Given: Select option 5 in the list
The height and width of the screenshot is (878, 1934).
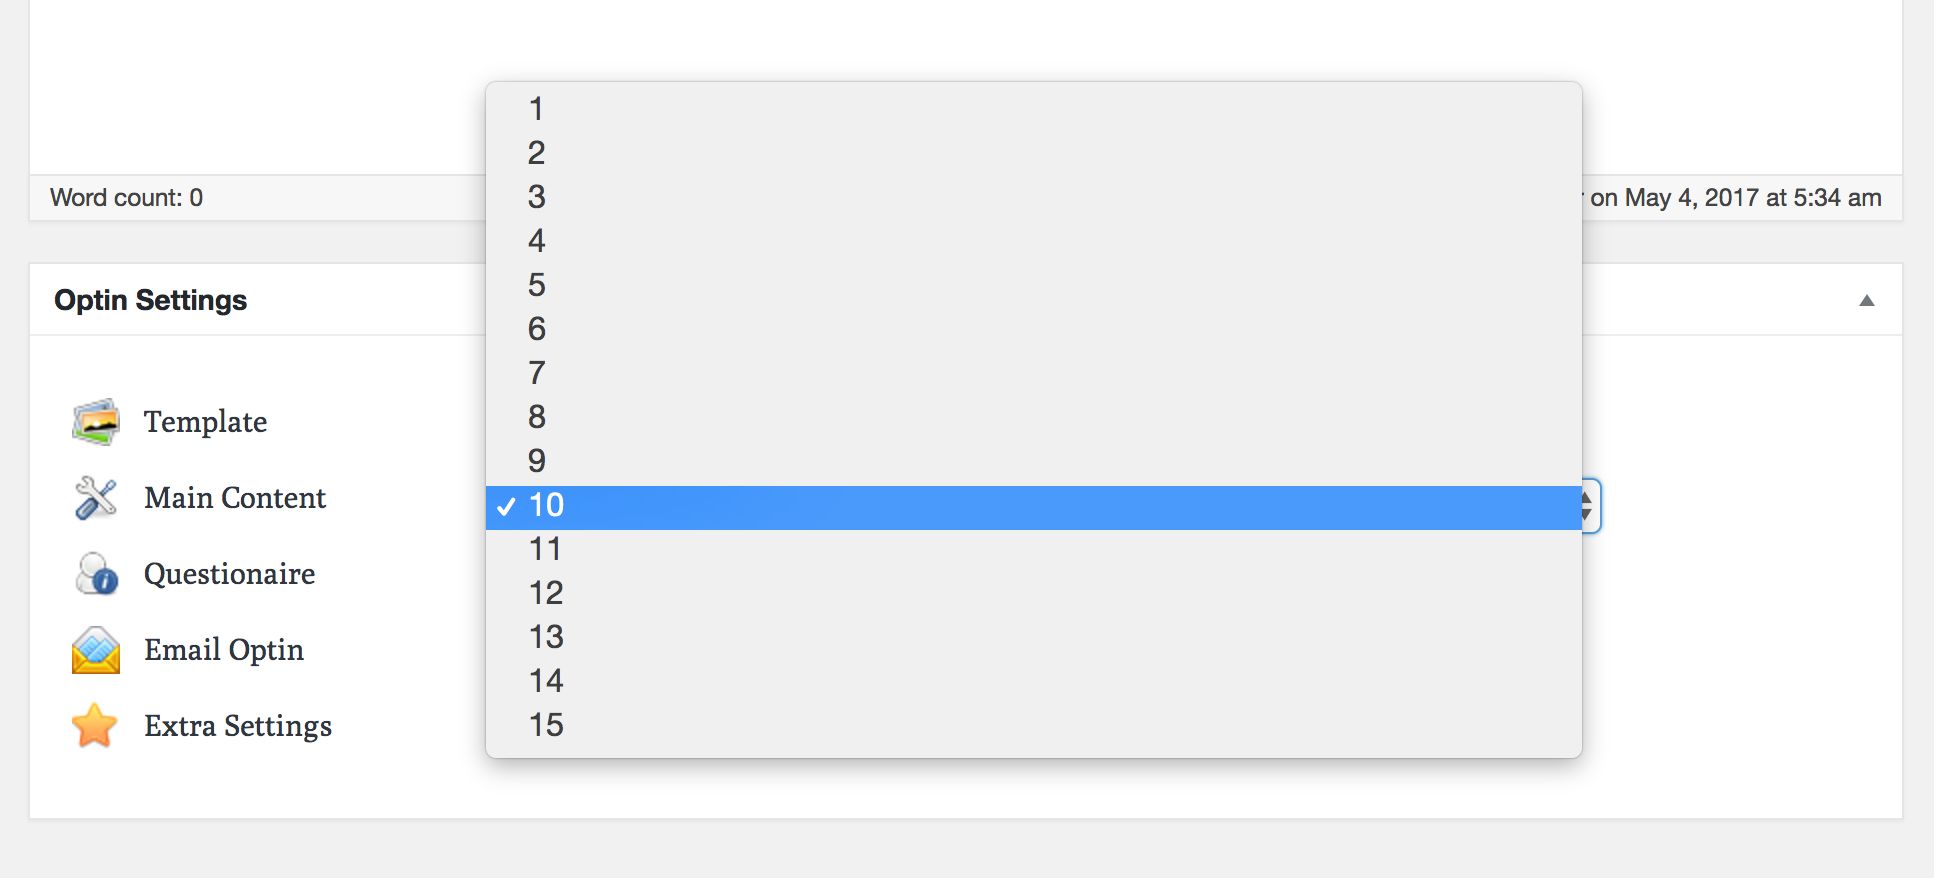Looking at the screenshot, I should 1033,284.
